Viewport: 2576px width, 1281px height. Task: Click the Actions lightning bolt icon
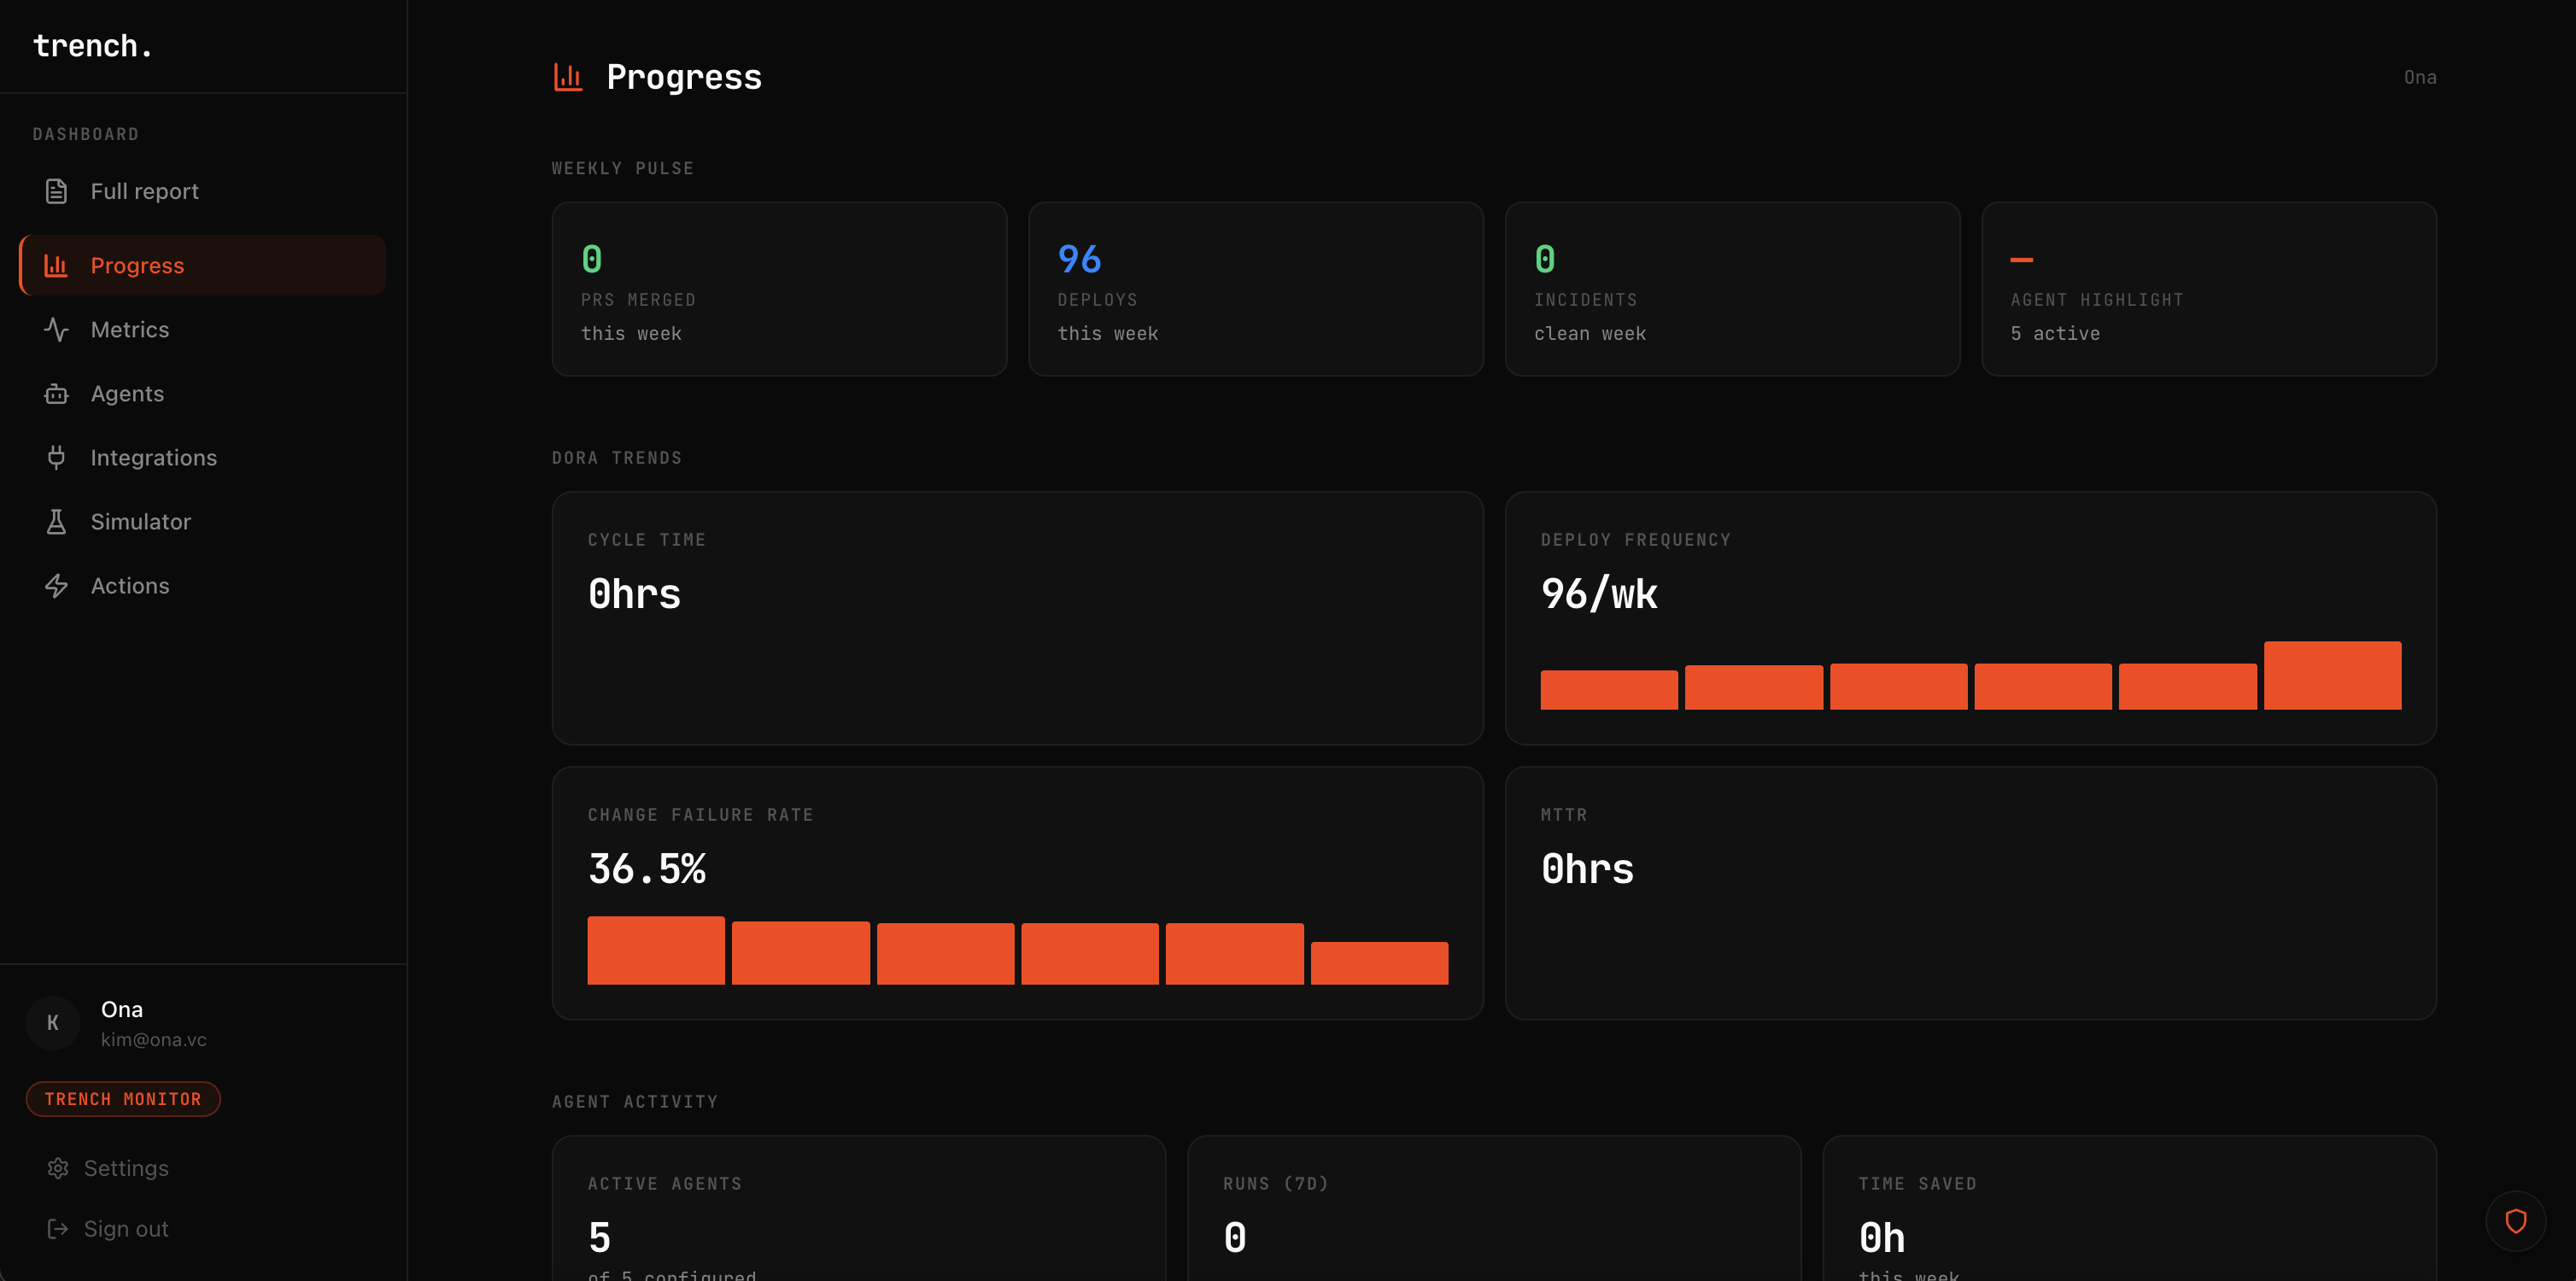(x=56, y=585)
